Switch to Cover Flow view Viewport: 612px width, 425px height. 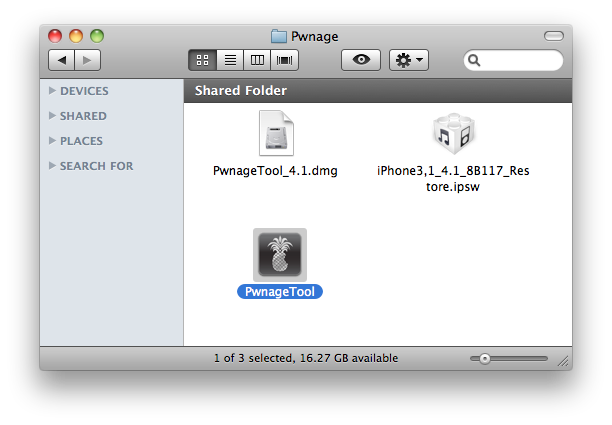284,60
